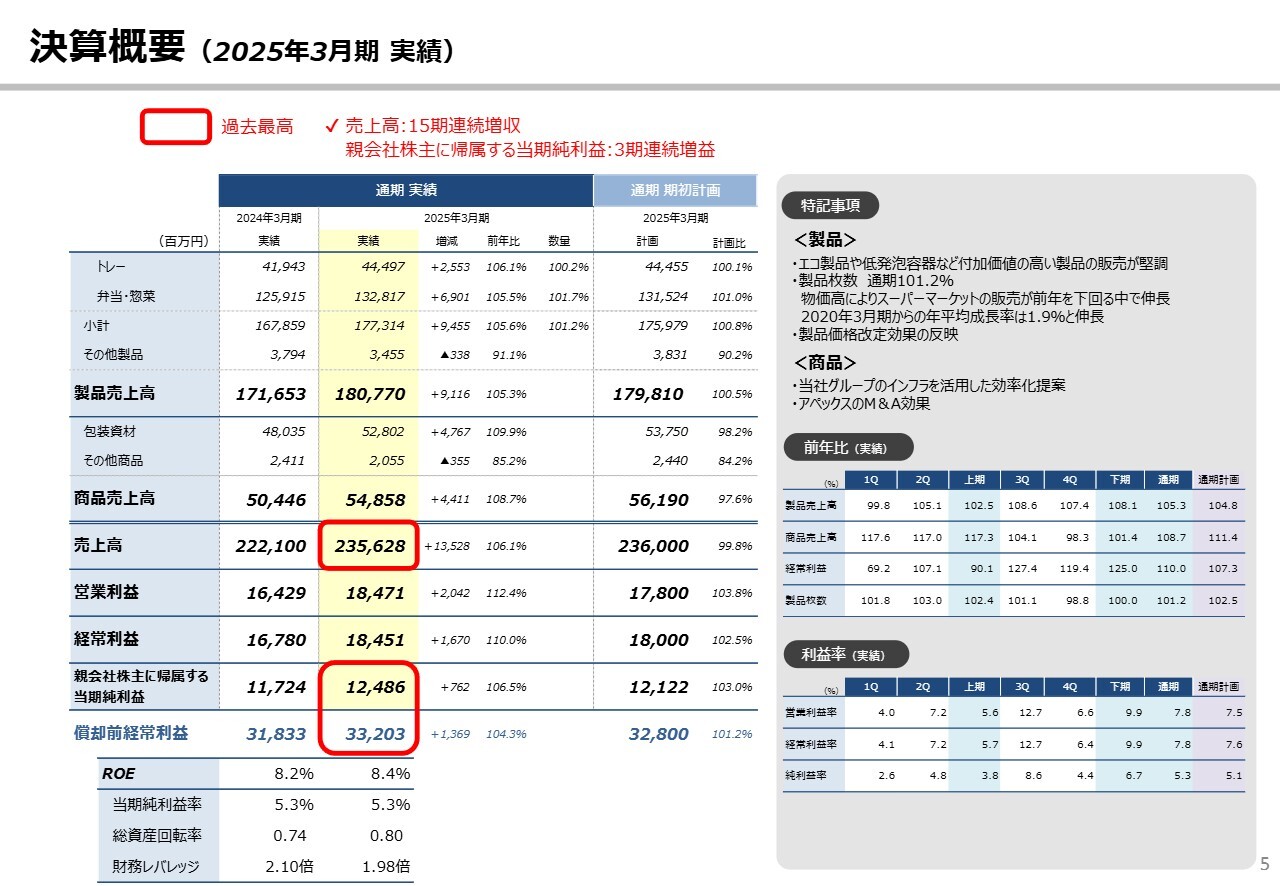Click the 決算概要 slide title

click(x=108, y=47)
